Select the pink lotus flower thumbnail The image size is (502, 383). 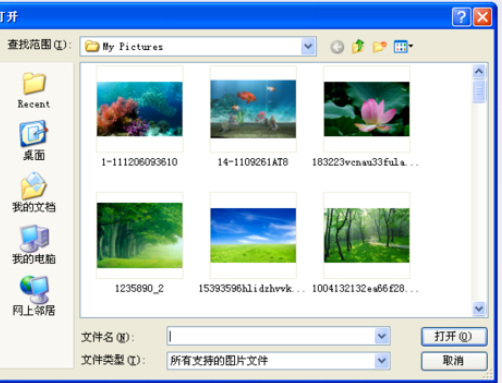[x=367, y=109]
